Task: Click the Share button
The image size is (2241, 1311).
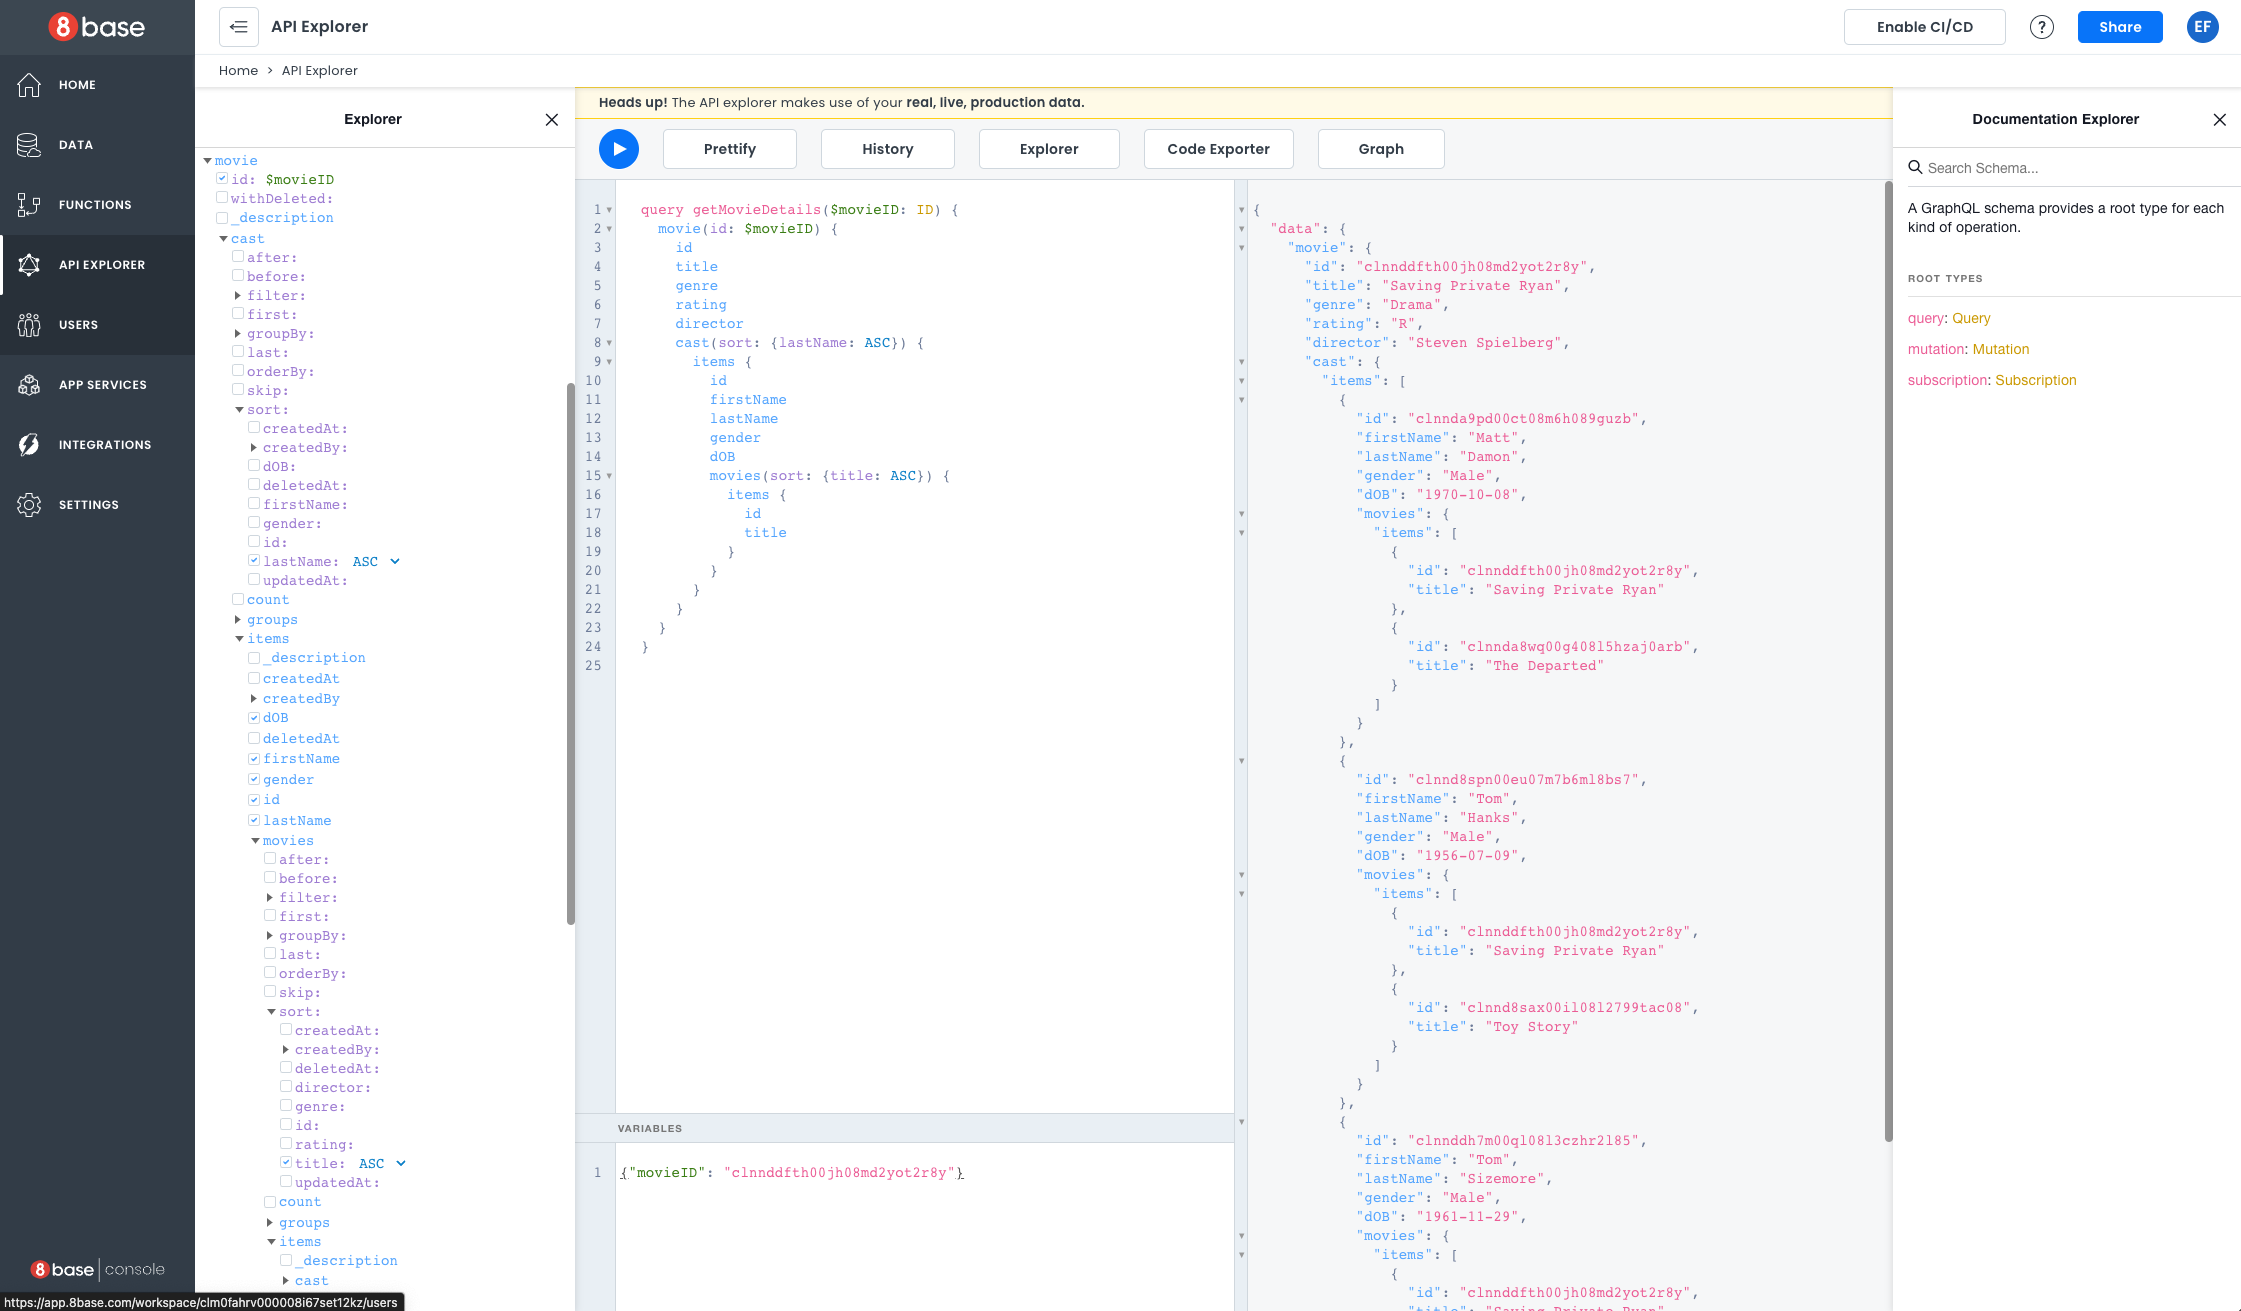Action: coord(2121,27)
